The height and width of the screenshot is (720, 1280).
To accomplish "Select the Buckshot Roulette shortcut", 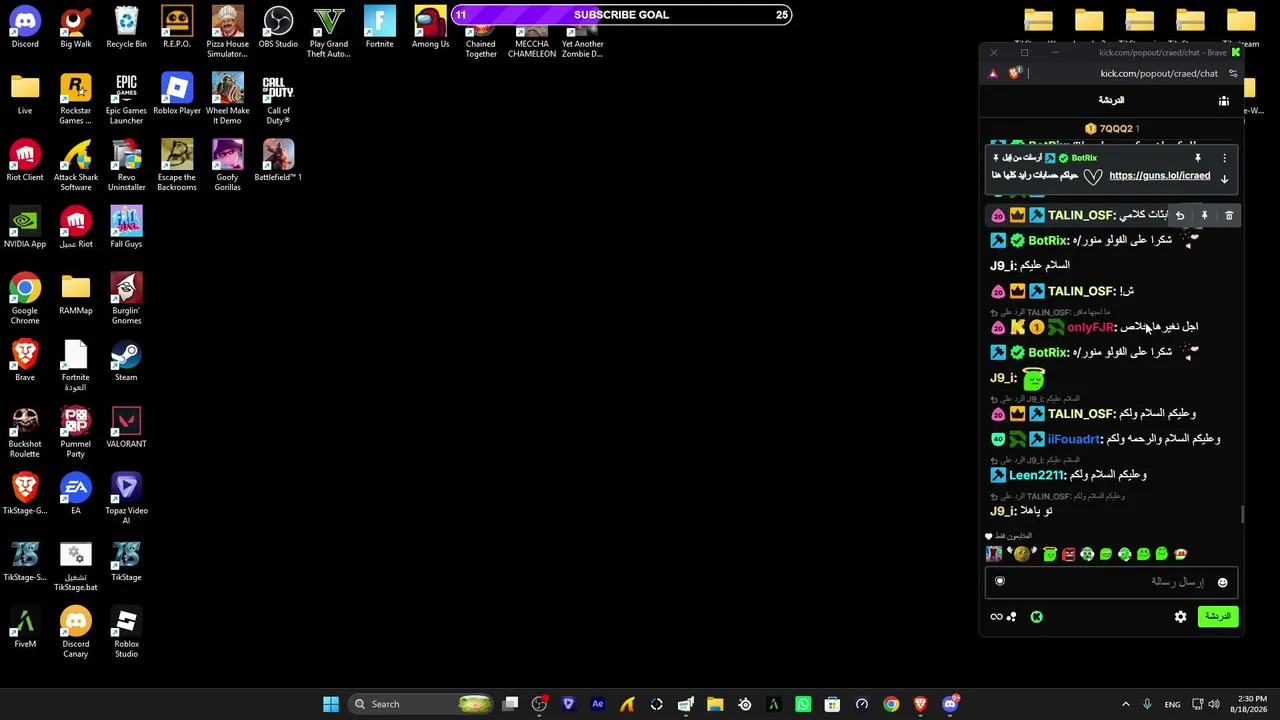I will click(x=25, y=432).
